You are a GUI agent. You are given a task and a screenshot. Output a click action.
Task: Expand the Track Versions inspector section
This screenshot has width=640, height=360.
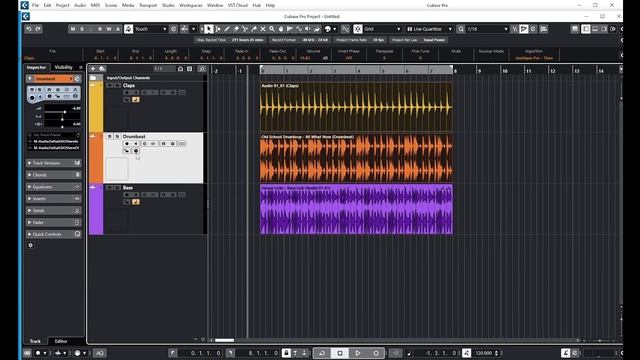pos(53,163)
